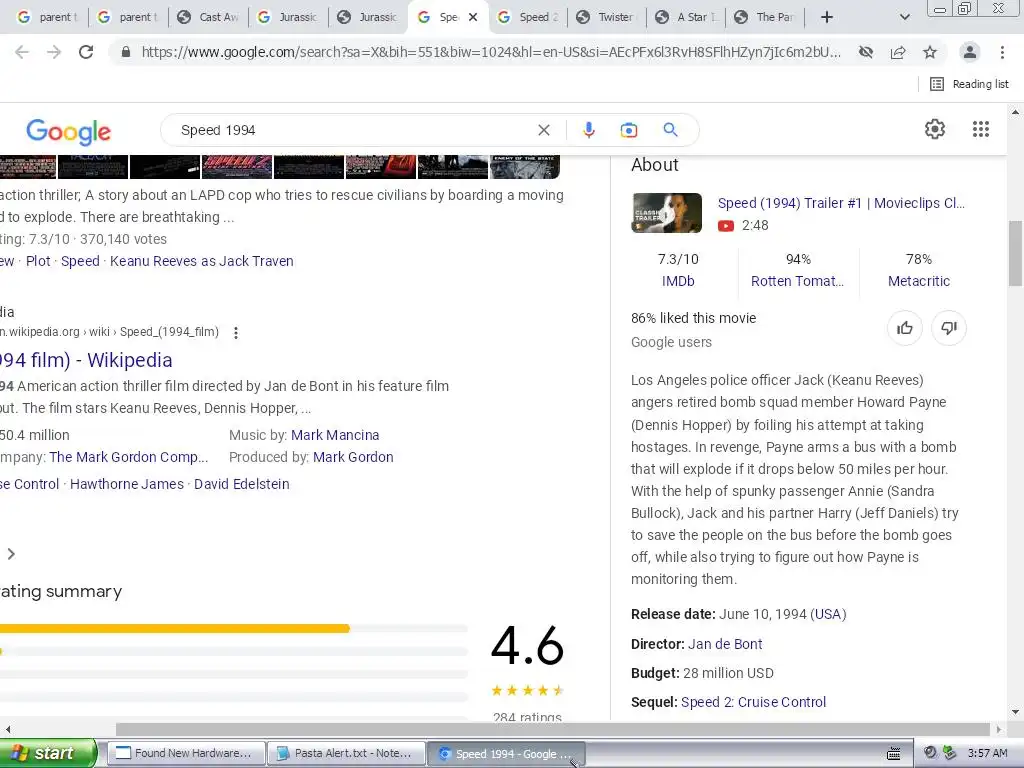Open on-screen keyboard tray icon
1024x768 pixels.
[x=893, y=753]
